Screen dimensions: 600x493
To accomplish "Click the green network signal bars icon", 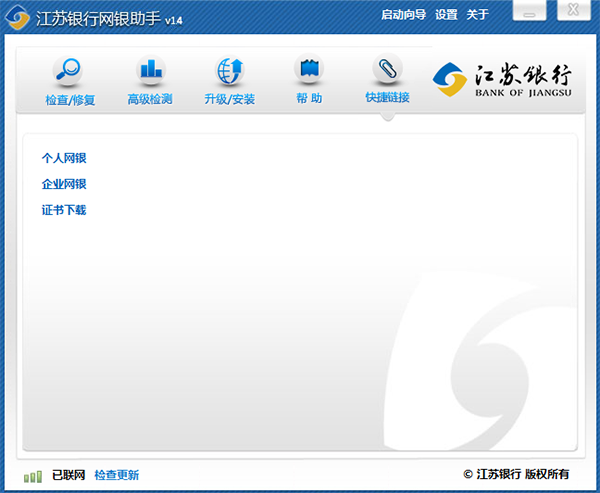I will click(x=33, y=477).
